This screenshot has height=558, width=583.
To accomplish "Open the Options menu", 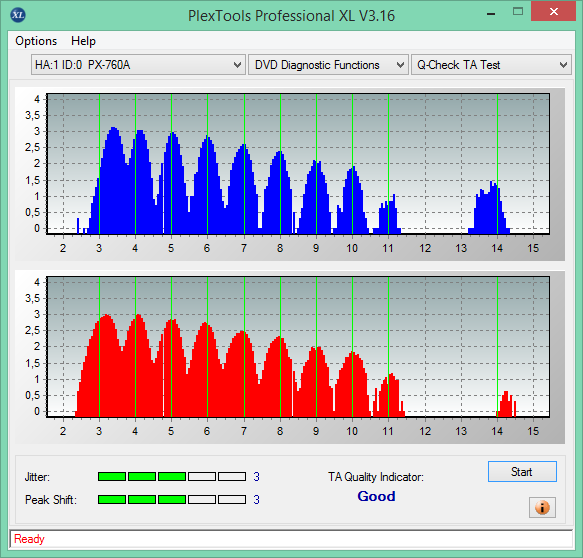I will 36,41.
